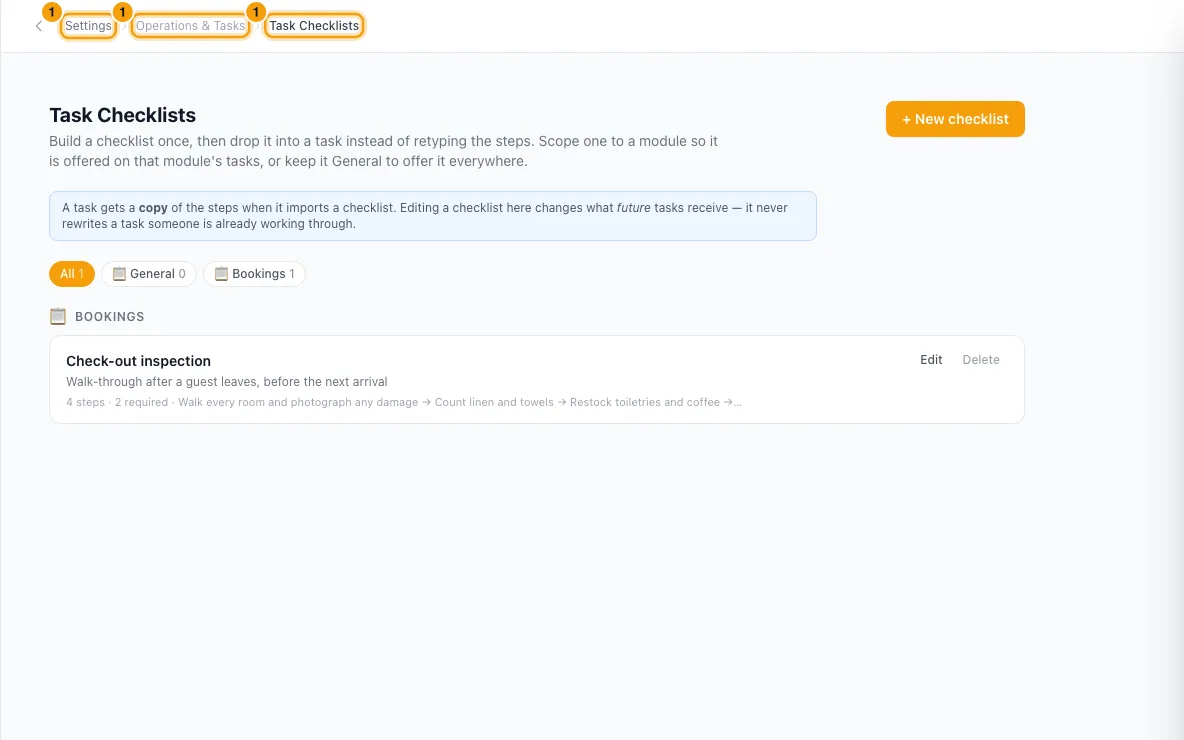Click the clipboard icon beside BOOKINGS heading
The width and height of the screenshot is (1184, 740).
(x=58, y=316)
